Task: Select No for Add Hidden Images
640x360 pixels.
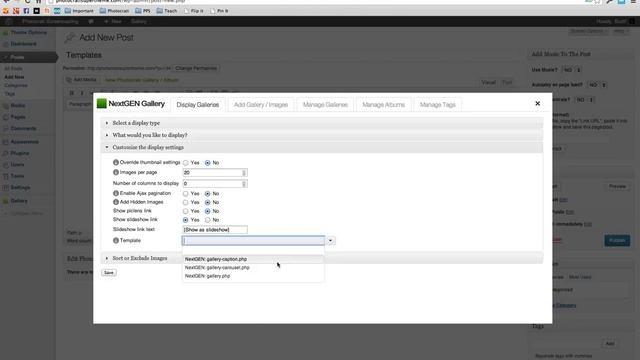Action: [x=208, y=202]
